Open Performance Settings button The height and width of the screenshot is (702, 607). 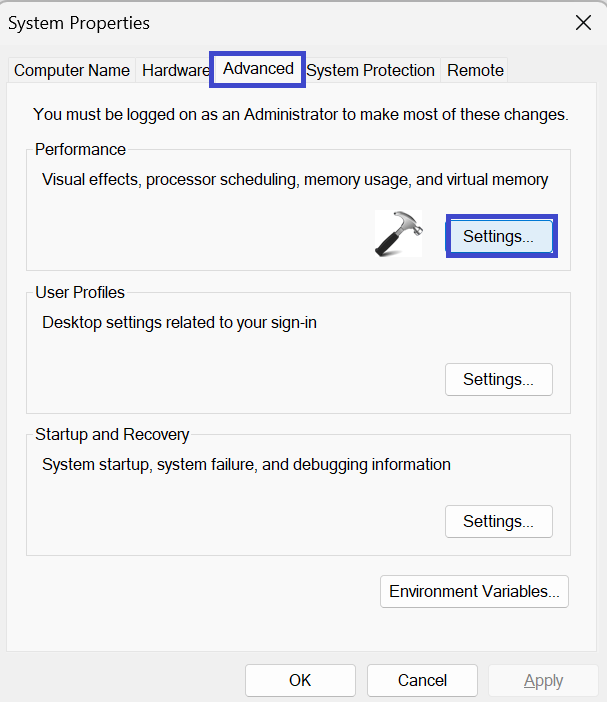(x=499, y=237)
